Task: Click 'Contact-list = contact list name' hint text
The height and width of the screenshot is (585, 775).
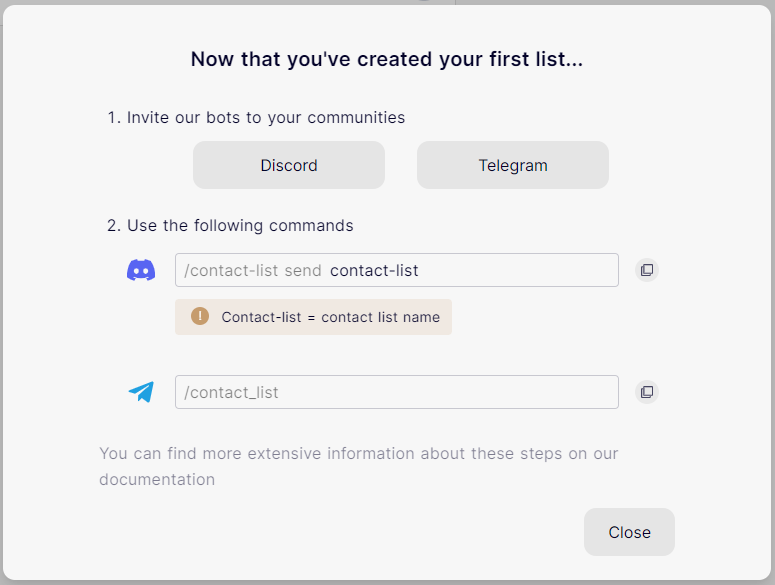Action: [330, 317]
